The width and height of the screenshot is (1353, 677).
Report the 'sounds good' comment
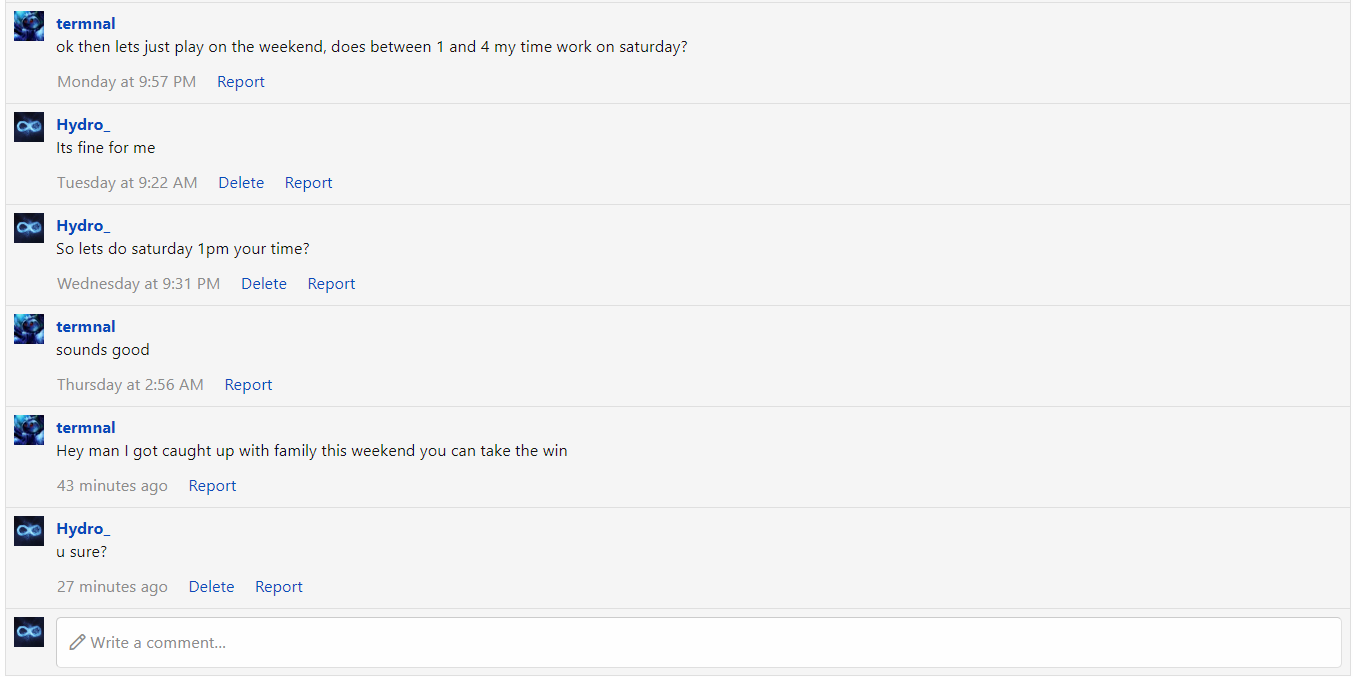[248, 385]
